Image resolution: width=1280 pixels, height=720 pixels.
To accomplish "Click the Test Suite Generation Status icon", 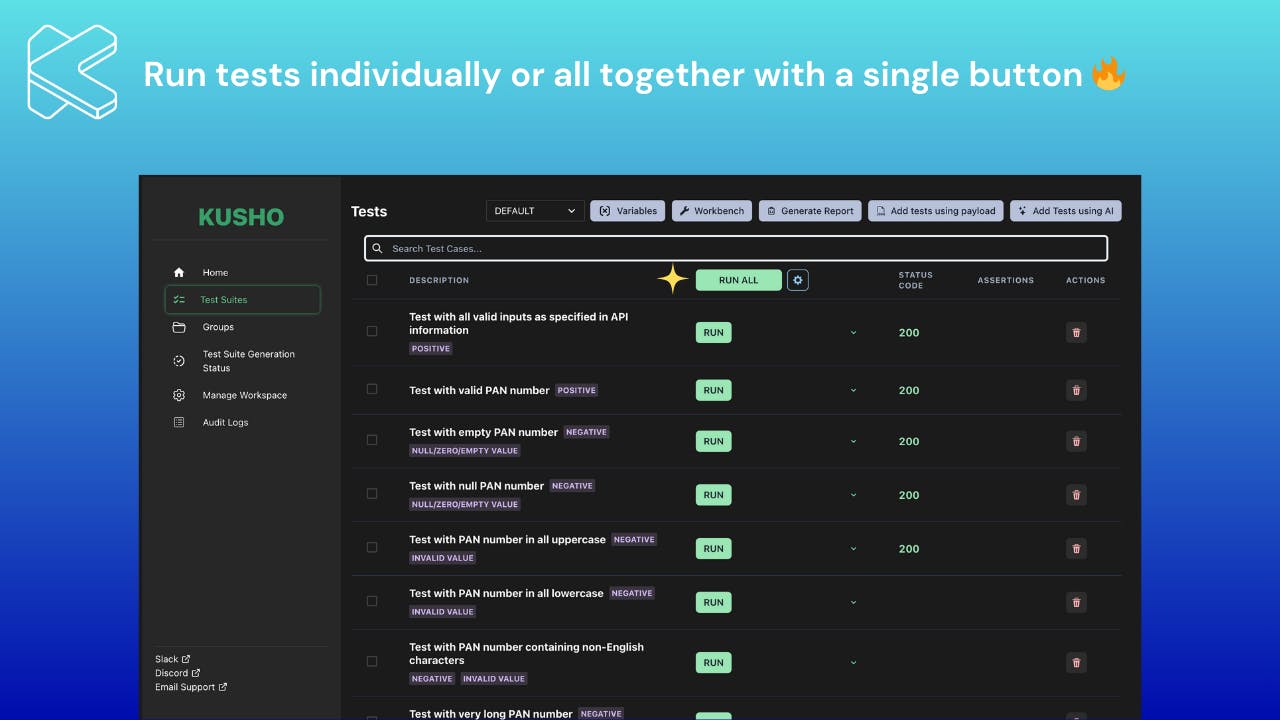I will click(x=179, y=361).
